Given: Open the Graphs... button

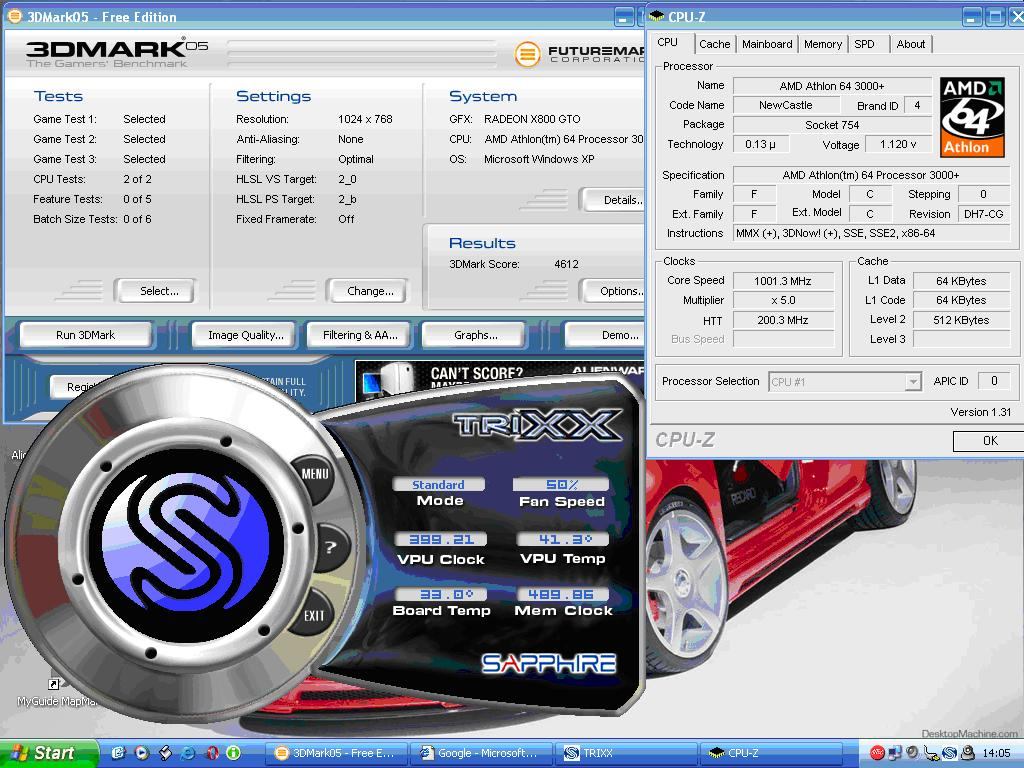Looking at the screenshot, I should [475, 335].
